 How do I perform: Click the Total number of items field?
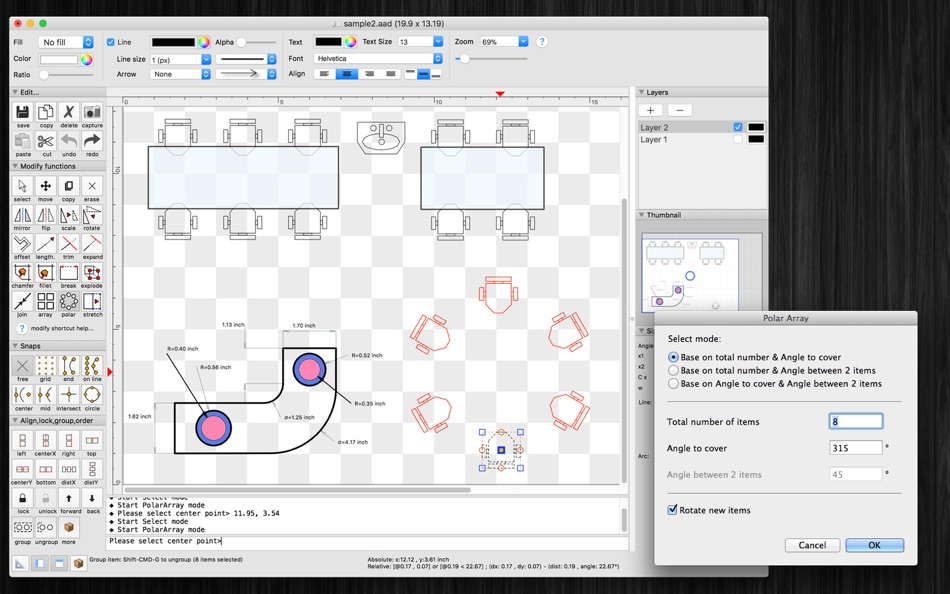[855, 421]
